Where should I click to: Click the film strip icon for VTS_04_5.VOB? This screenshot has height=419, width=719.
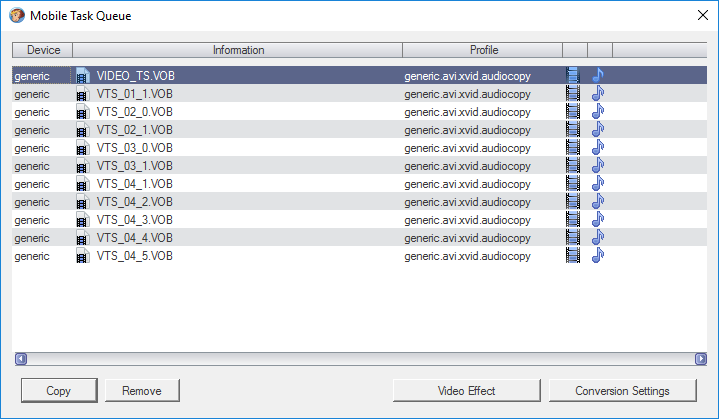pos(573,255)
